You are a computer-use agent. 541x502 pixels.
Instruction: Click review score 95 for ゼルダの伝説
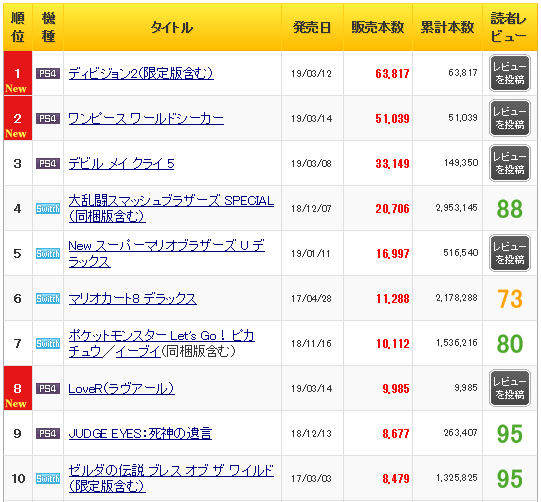(510, 479)
